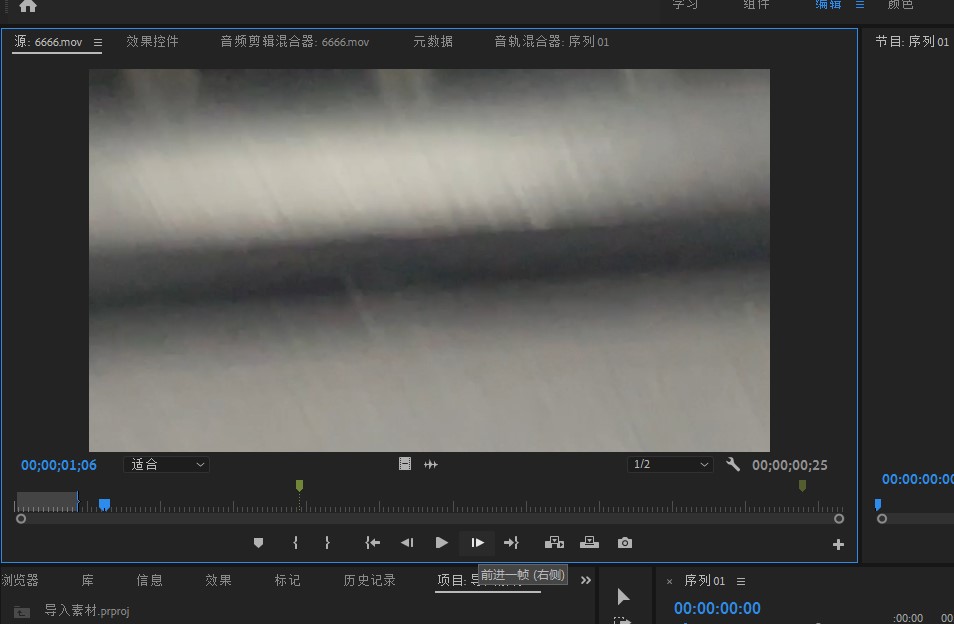Close the 序列 01 timeline tab
The width and height of the screenshot is (954, 624).
click(669, 582)
